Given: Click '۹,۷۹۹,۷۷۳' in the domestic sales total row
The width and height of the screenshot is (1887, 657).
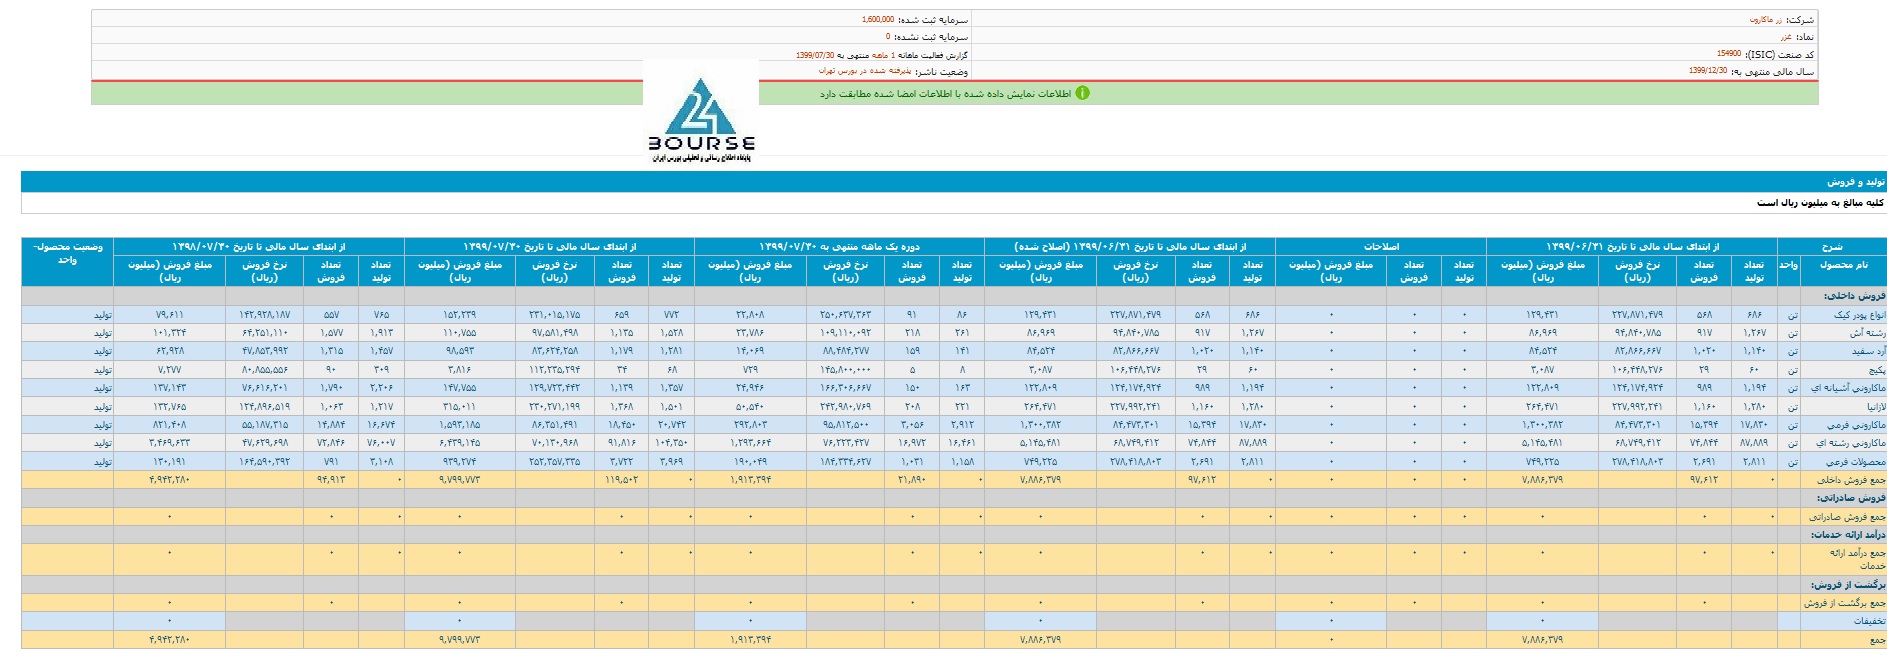Looking at the screenshot, I should 460,480.
